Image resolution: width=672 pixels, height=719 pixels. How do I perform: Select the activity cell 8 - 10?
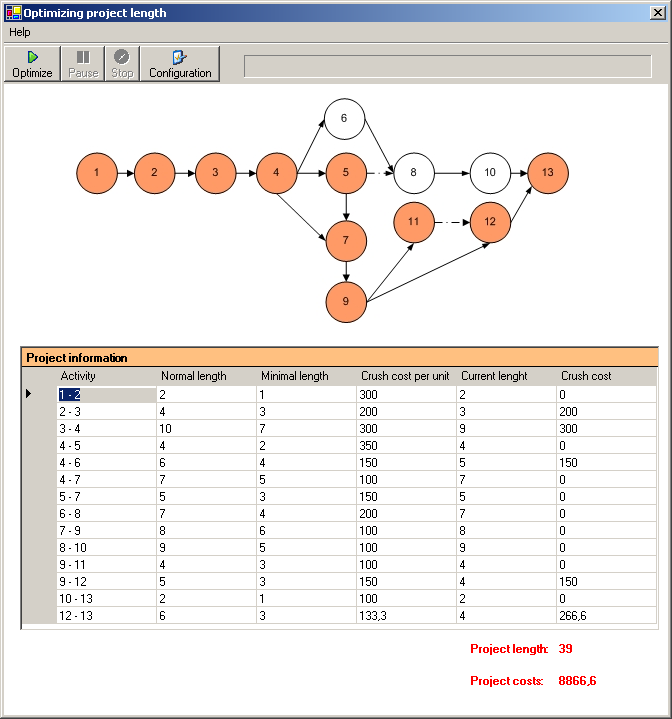click(x=106, y=548)
